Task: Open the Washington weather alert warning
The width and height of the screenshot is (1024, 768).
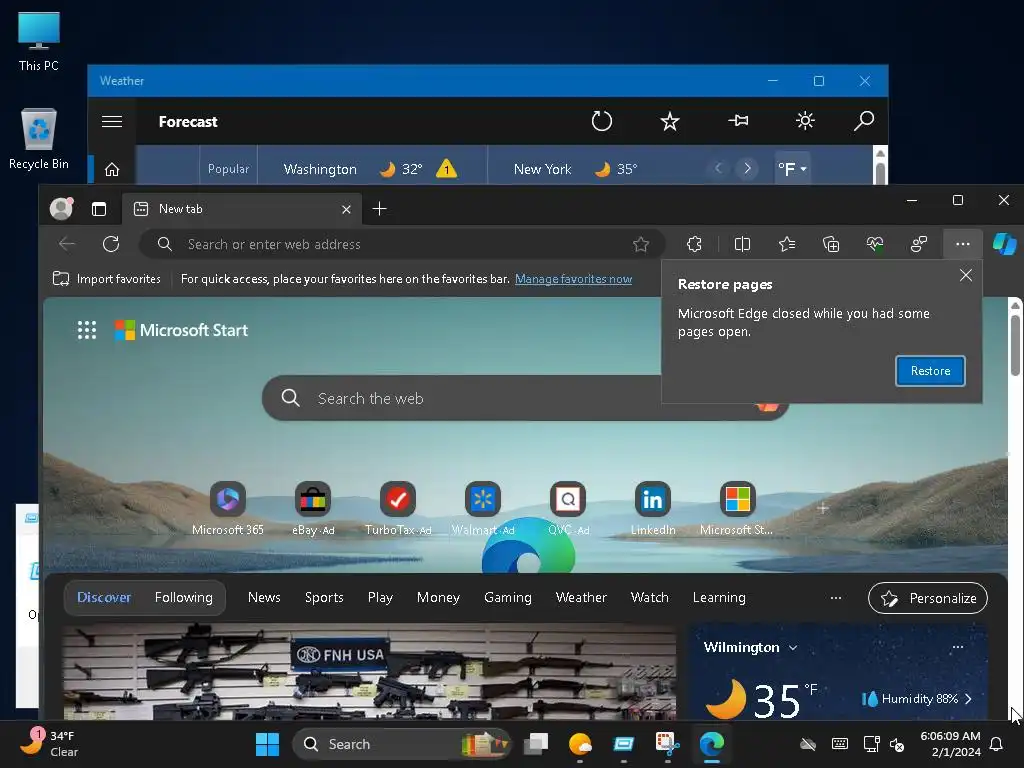Action: (x=447, y=169)
